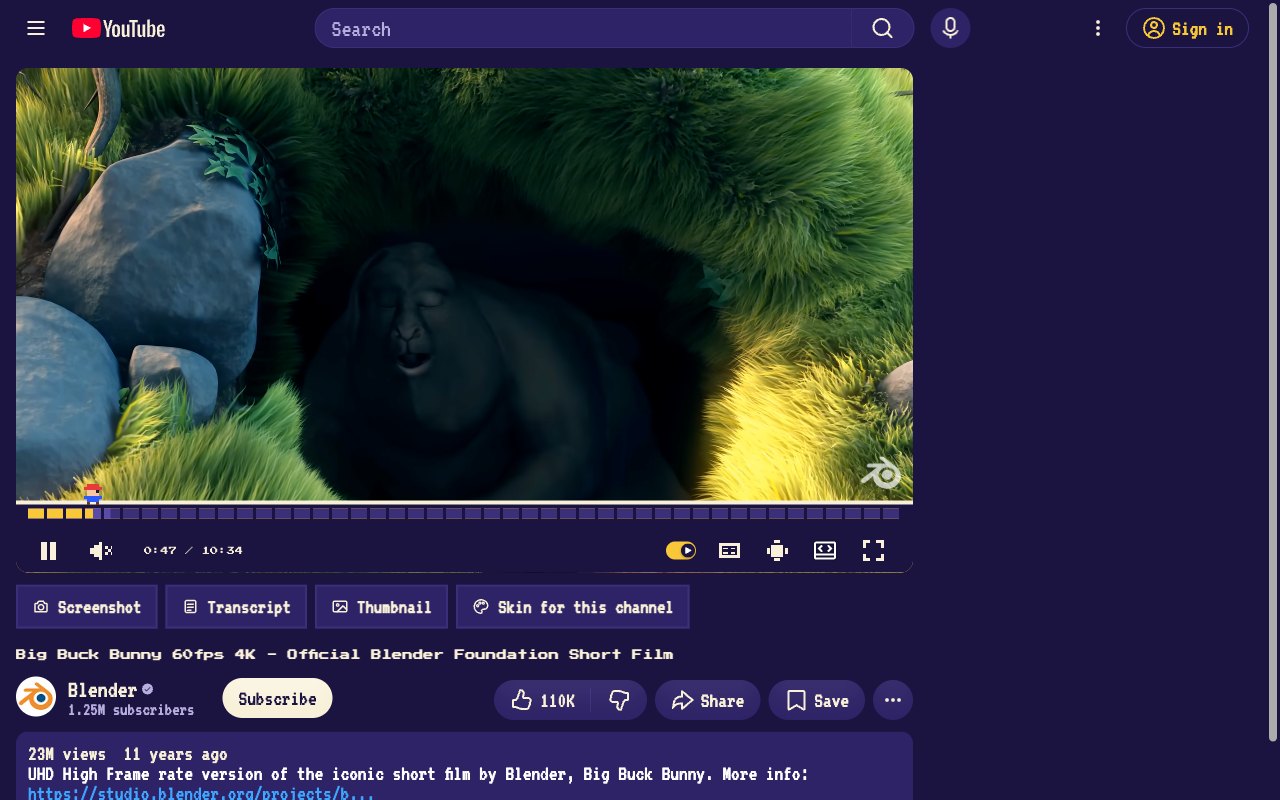Like the video with 110K likes

pyautogui.click(x=542, y=700)
